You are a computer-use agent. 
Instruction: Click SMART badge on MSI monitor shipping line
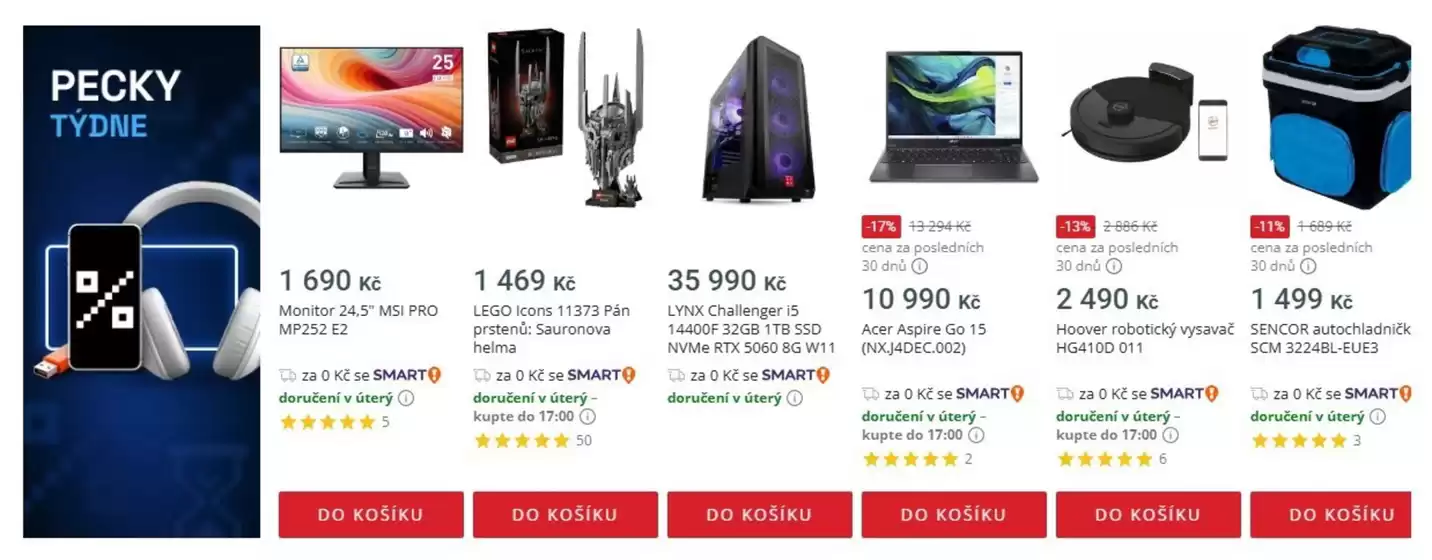click(407, 375)
